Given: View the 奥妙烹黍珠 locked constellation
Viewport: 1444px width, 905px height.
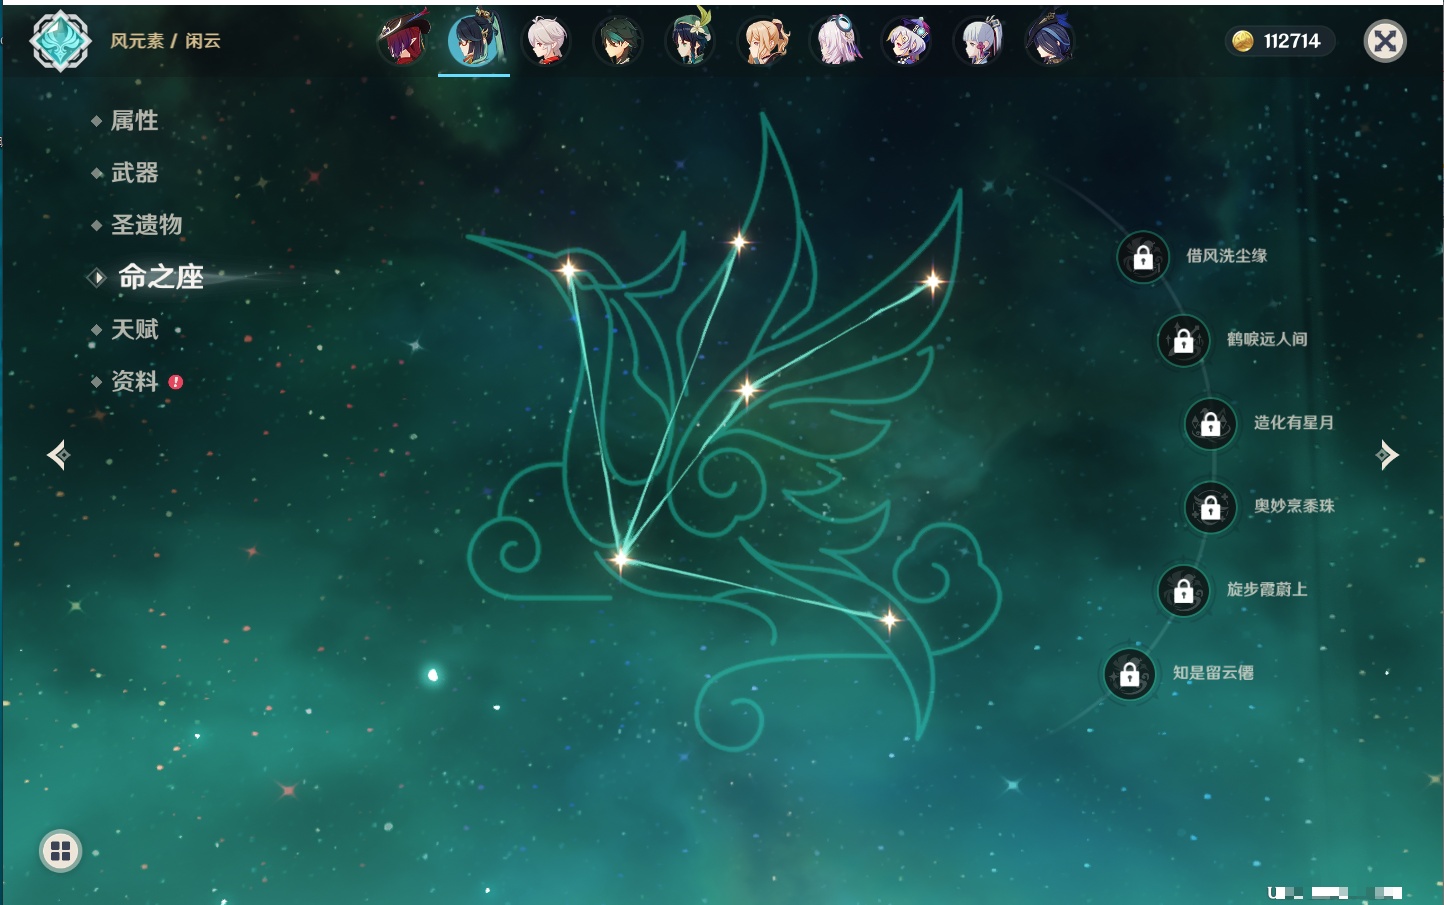Looking at the screenshot, I should point(1210,507).
